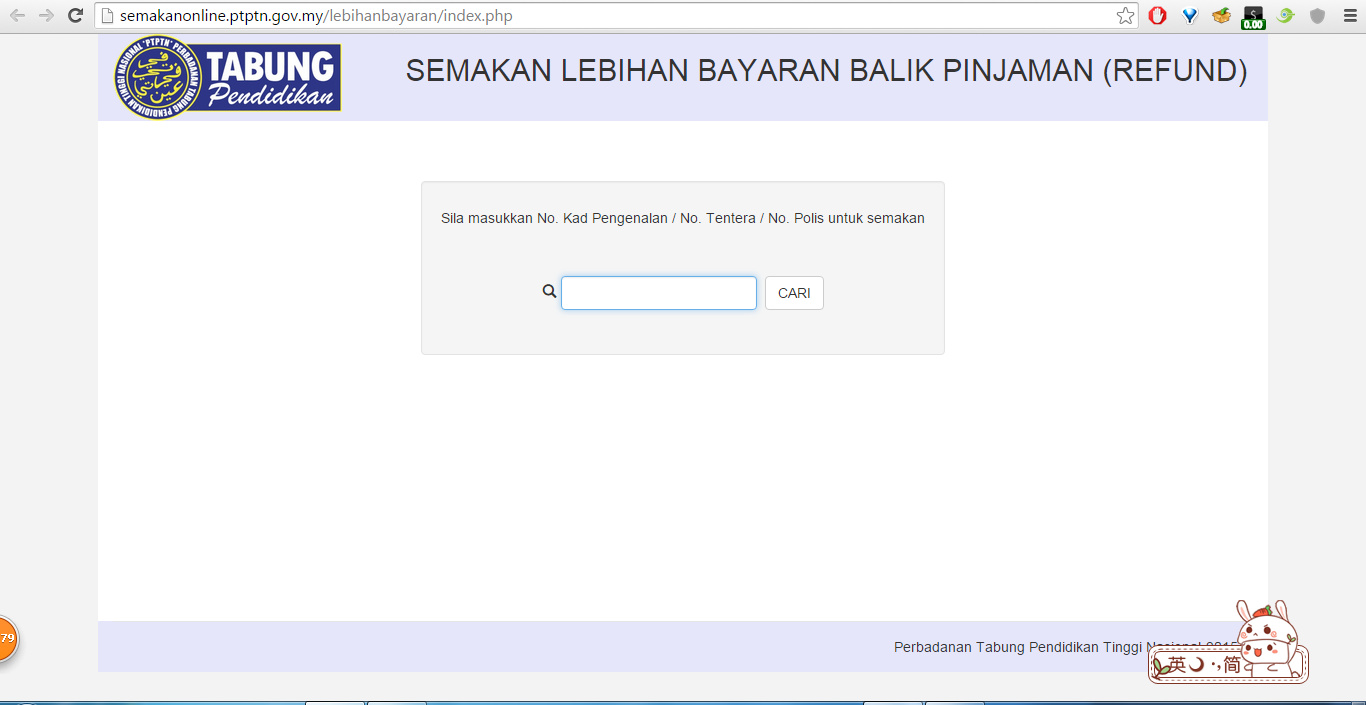
Task: Select footer text 'Perbadanan Tabung Pendidikan Tinggi'
Action: tap(1016, 647)
